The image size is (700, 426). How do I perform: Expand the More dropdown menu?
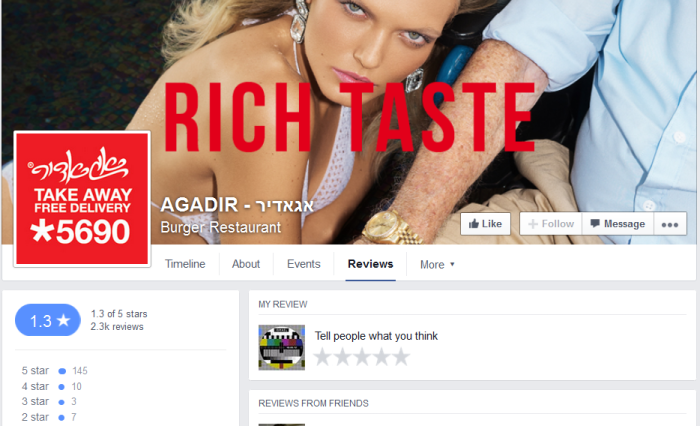[x=437, y=264]
